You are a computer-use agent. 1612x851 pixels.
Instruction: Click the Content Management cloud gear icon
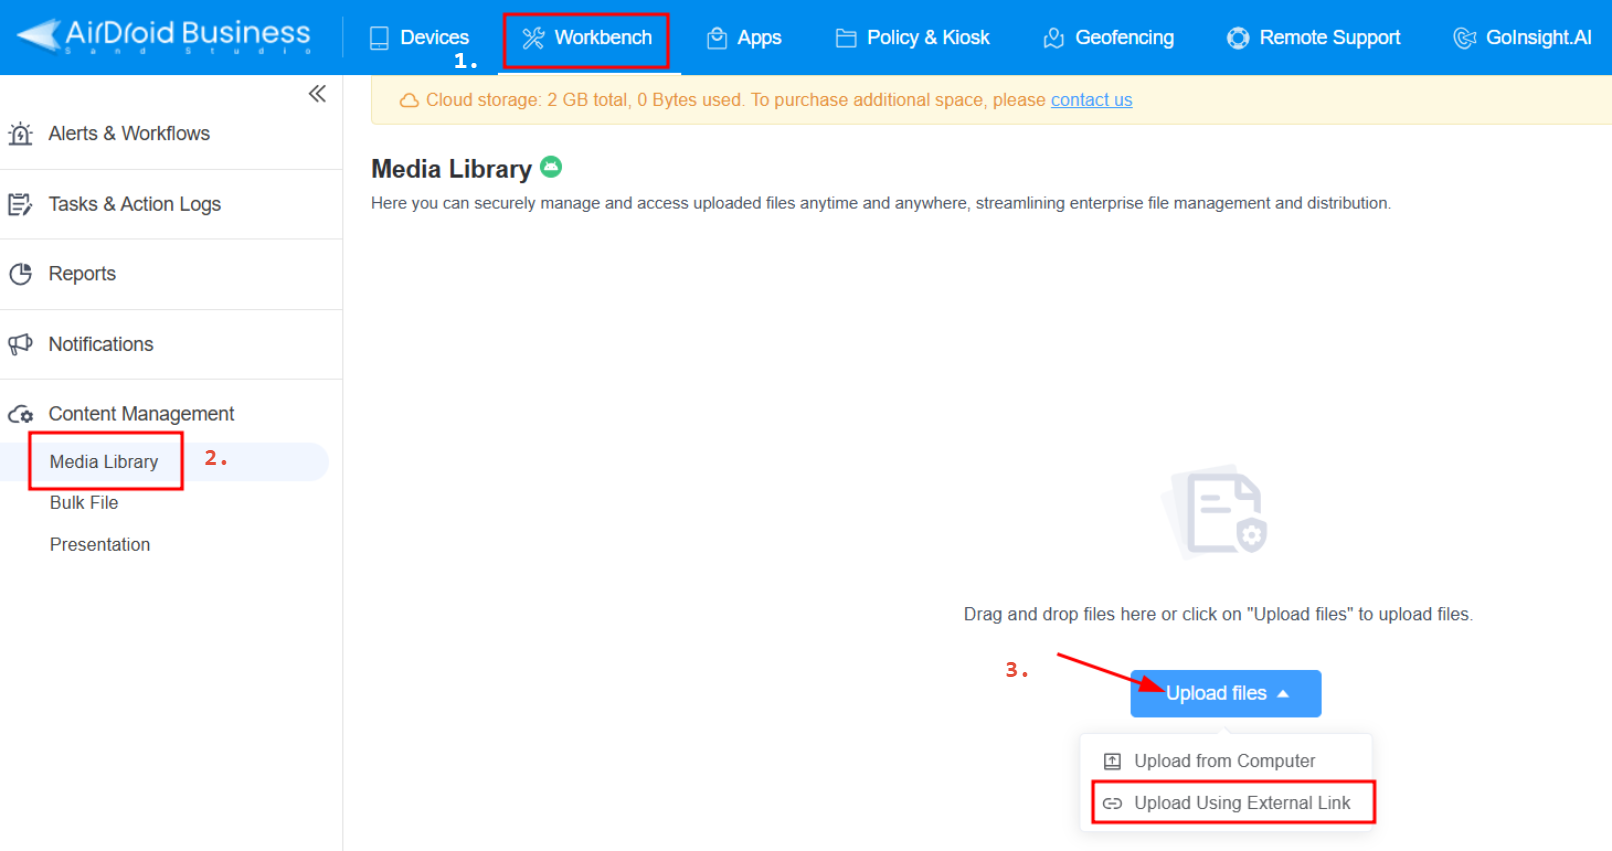pos(20,414)
